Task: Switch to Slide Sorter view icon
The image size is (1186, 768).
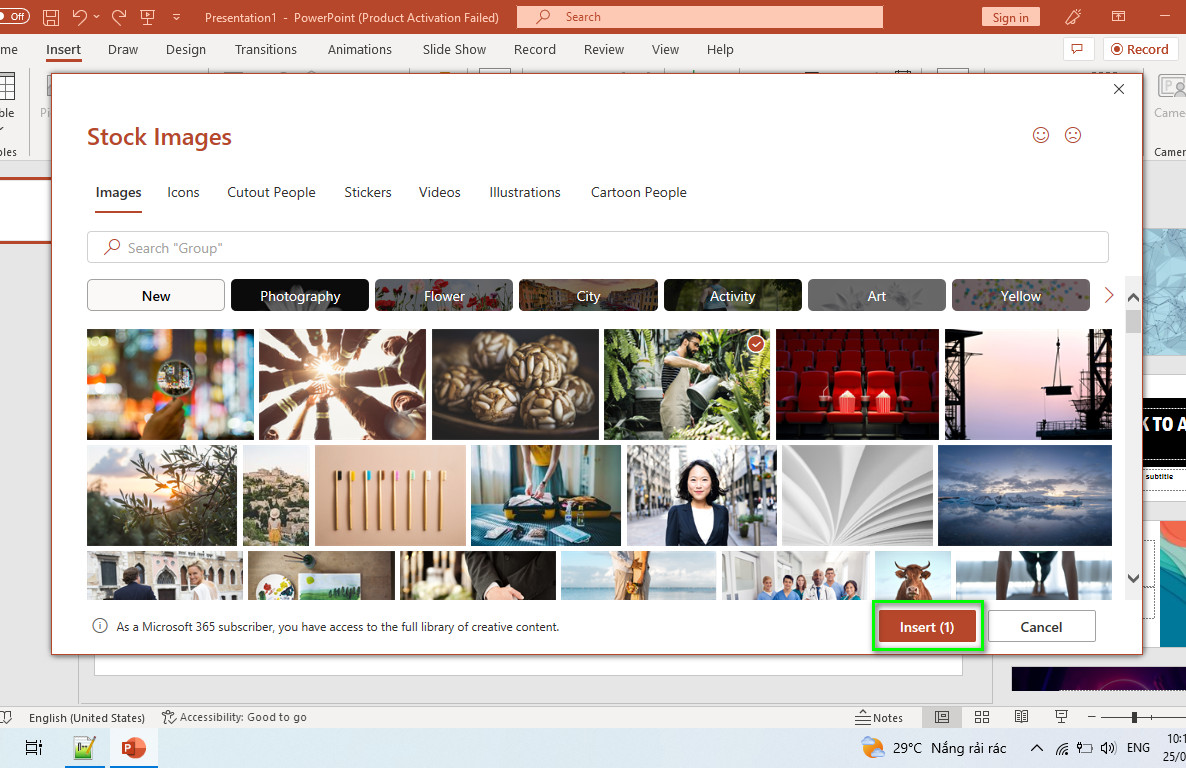Action: click(x=982, y=717)
